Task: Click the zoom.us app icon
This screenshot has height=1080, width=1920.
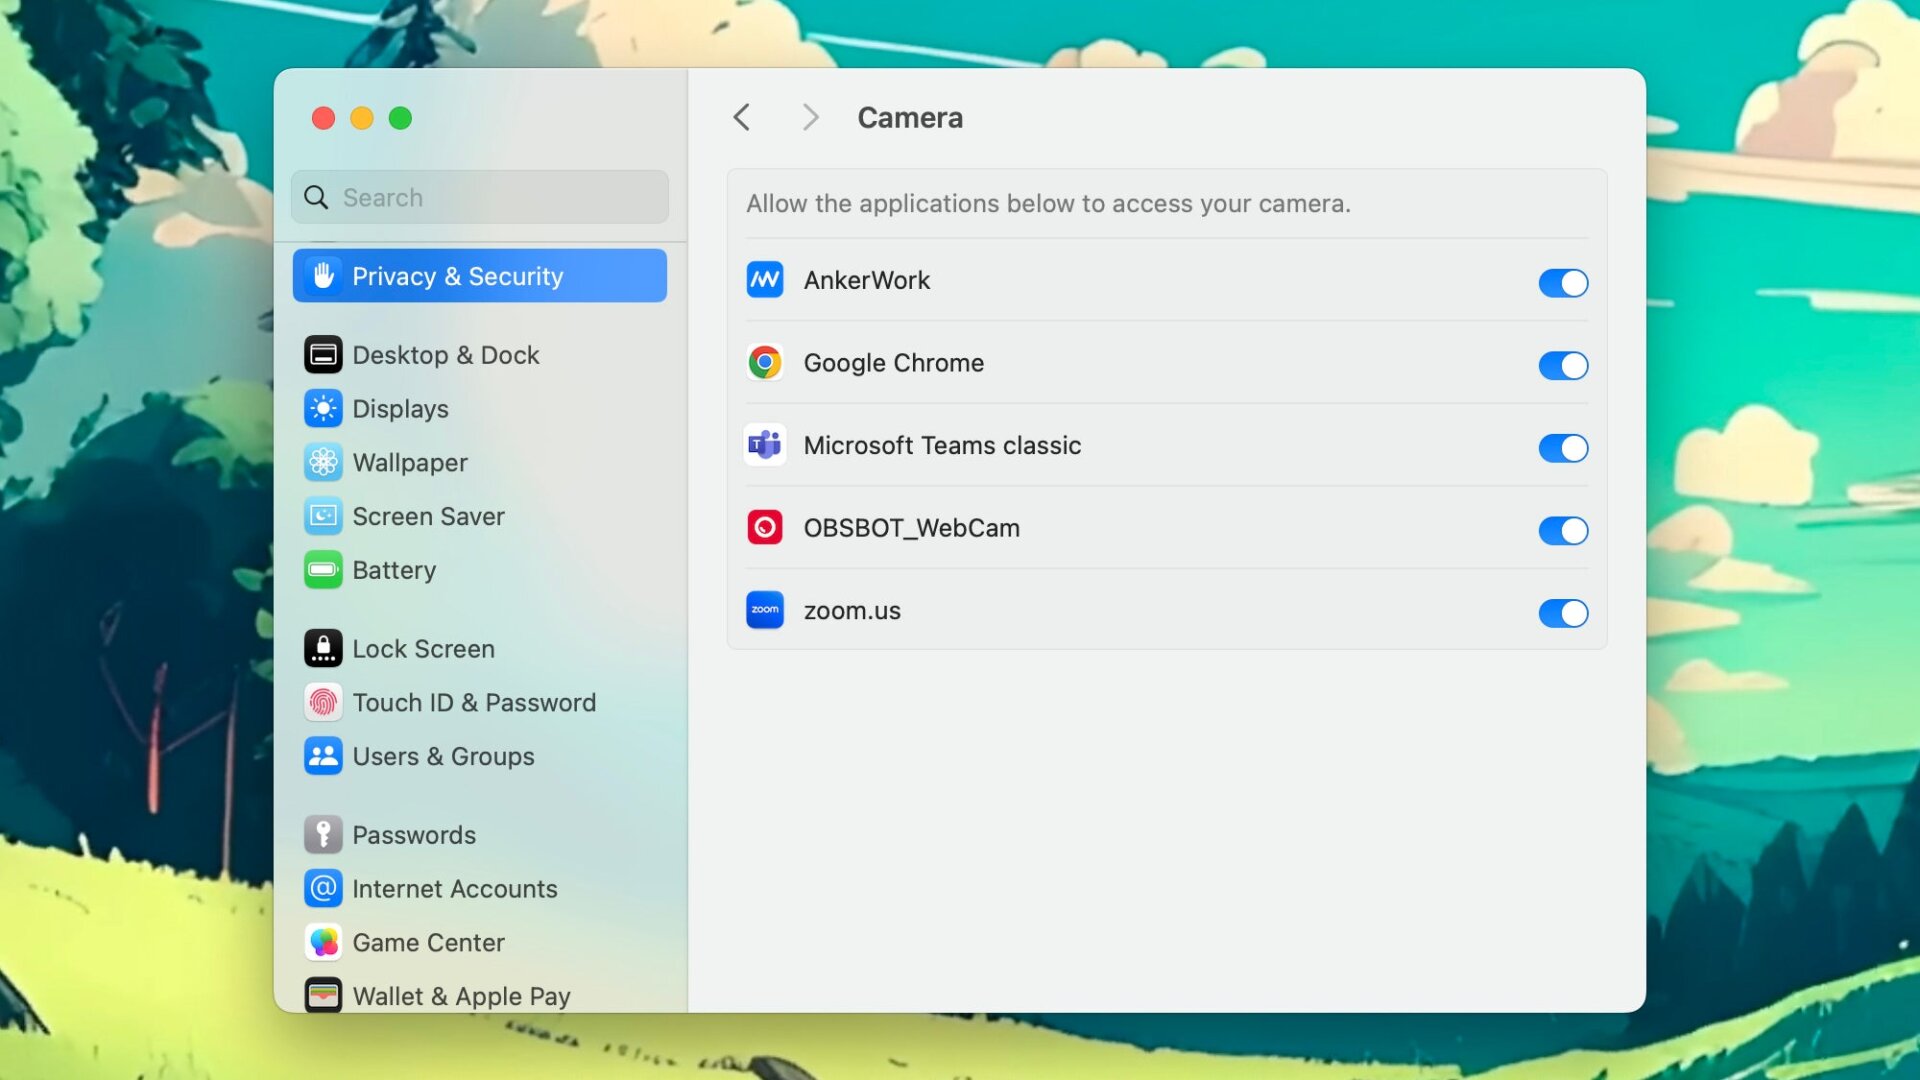Action: 765,610
